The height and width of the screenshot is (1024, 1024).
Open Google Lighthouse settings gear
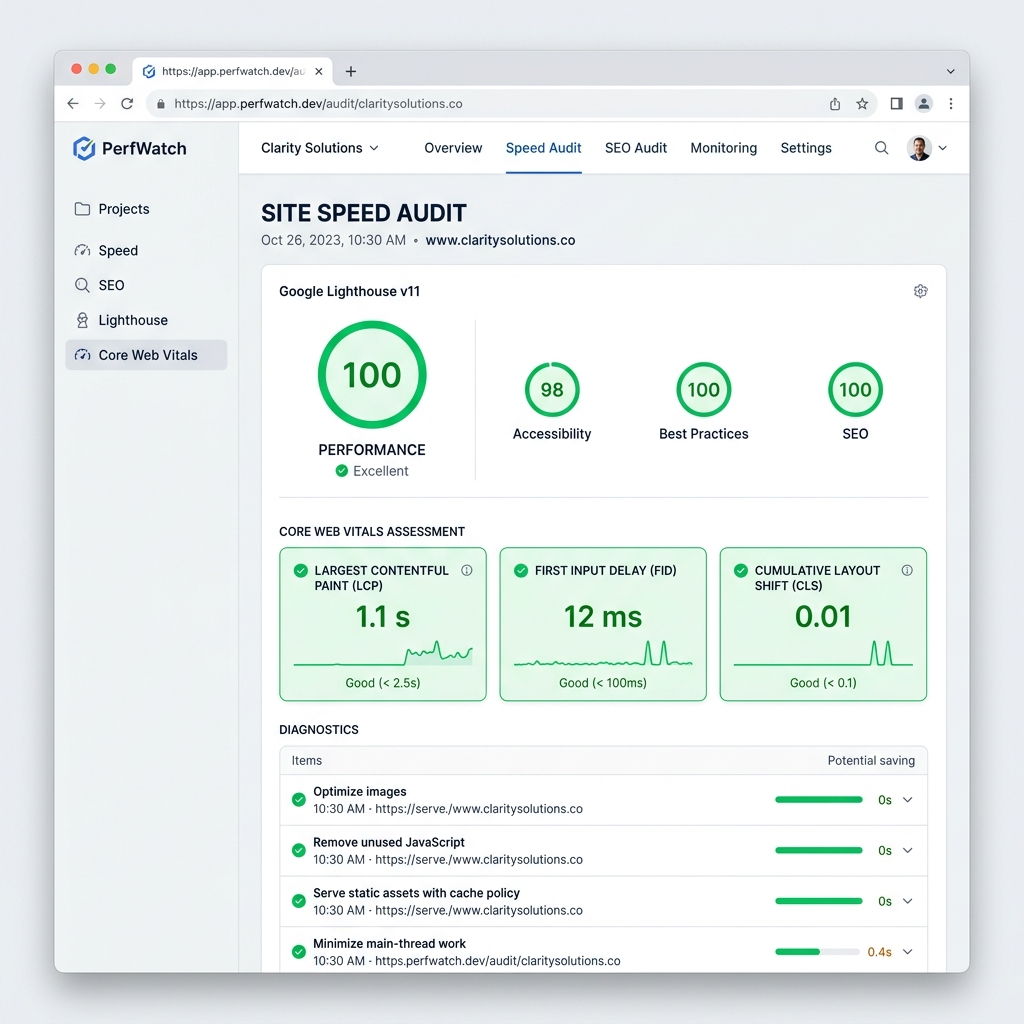921,291
